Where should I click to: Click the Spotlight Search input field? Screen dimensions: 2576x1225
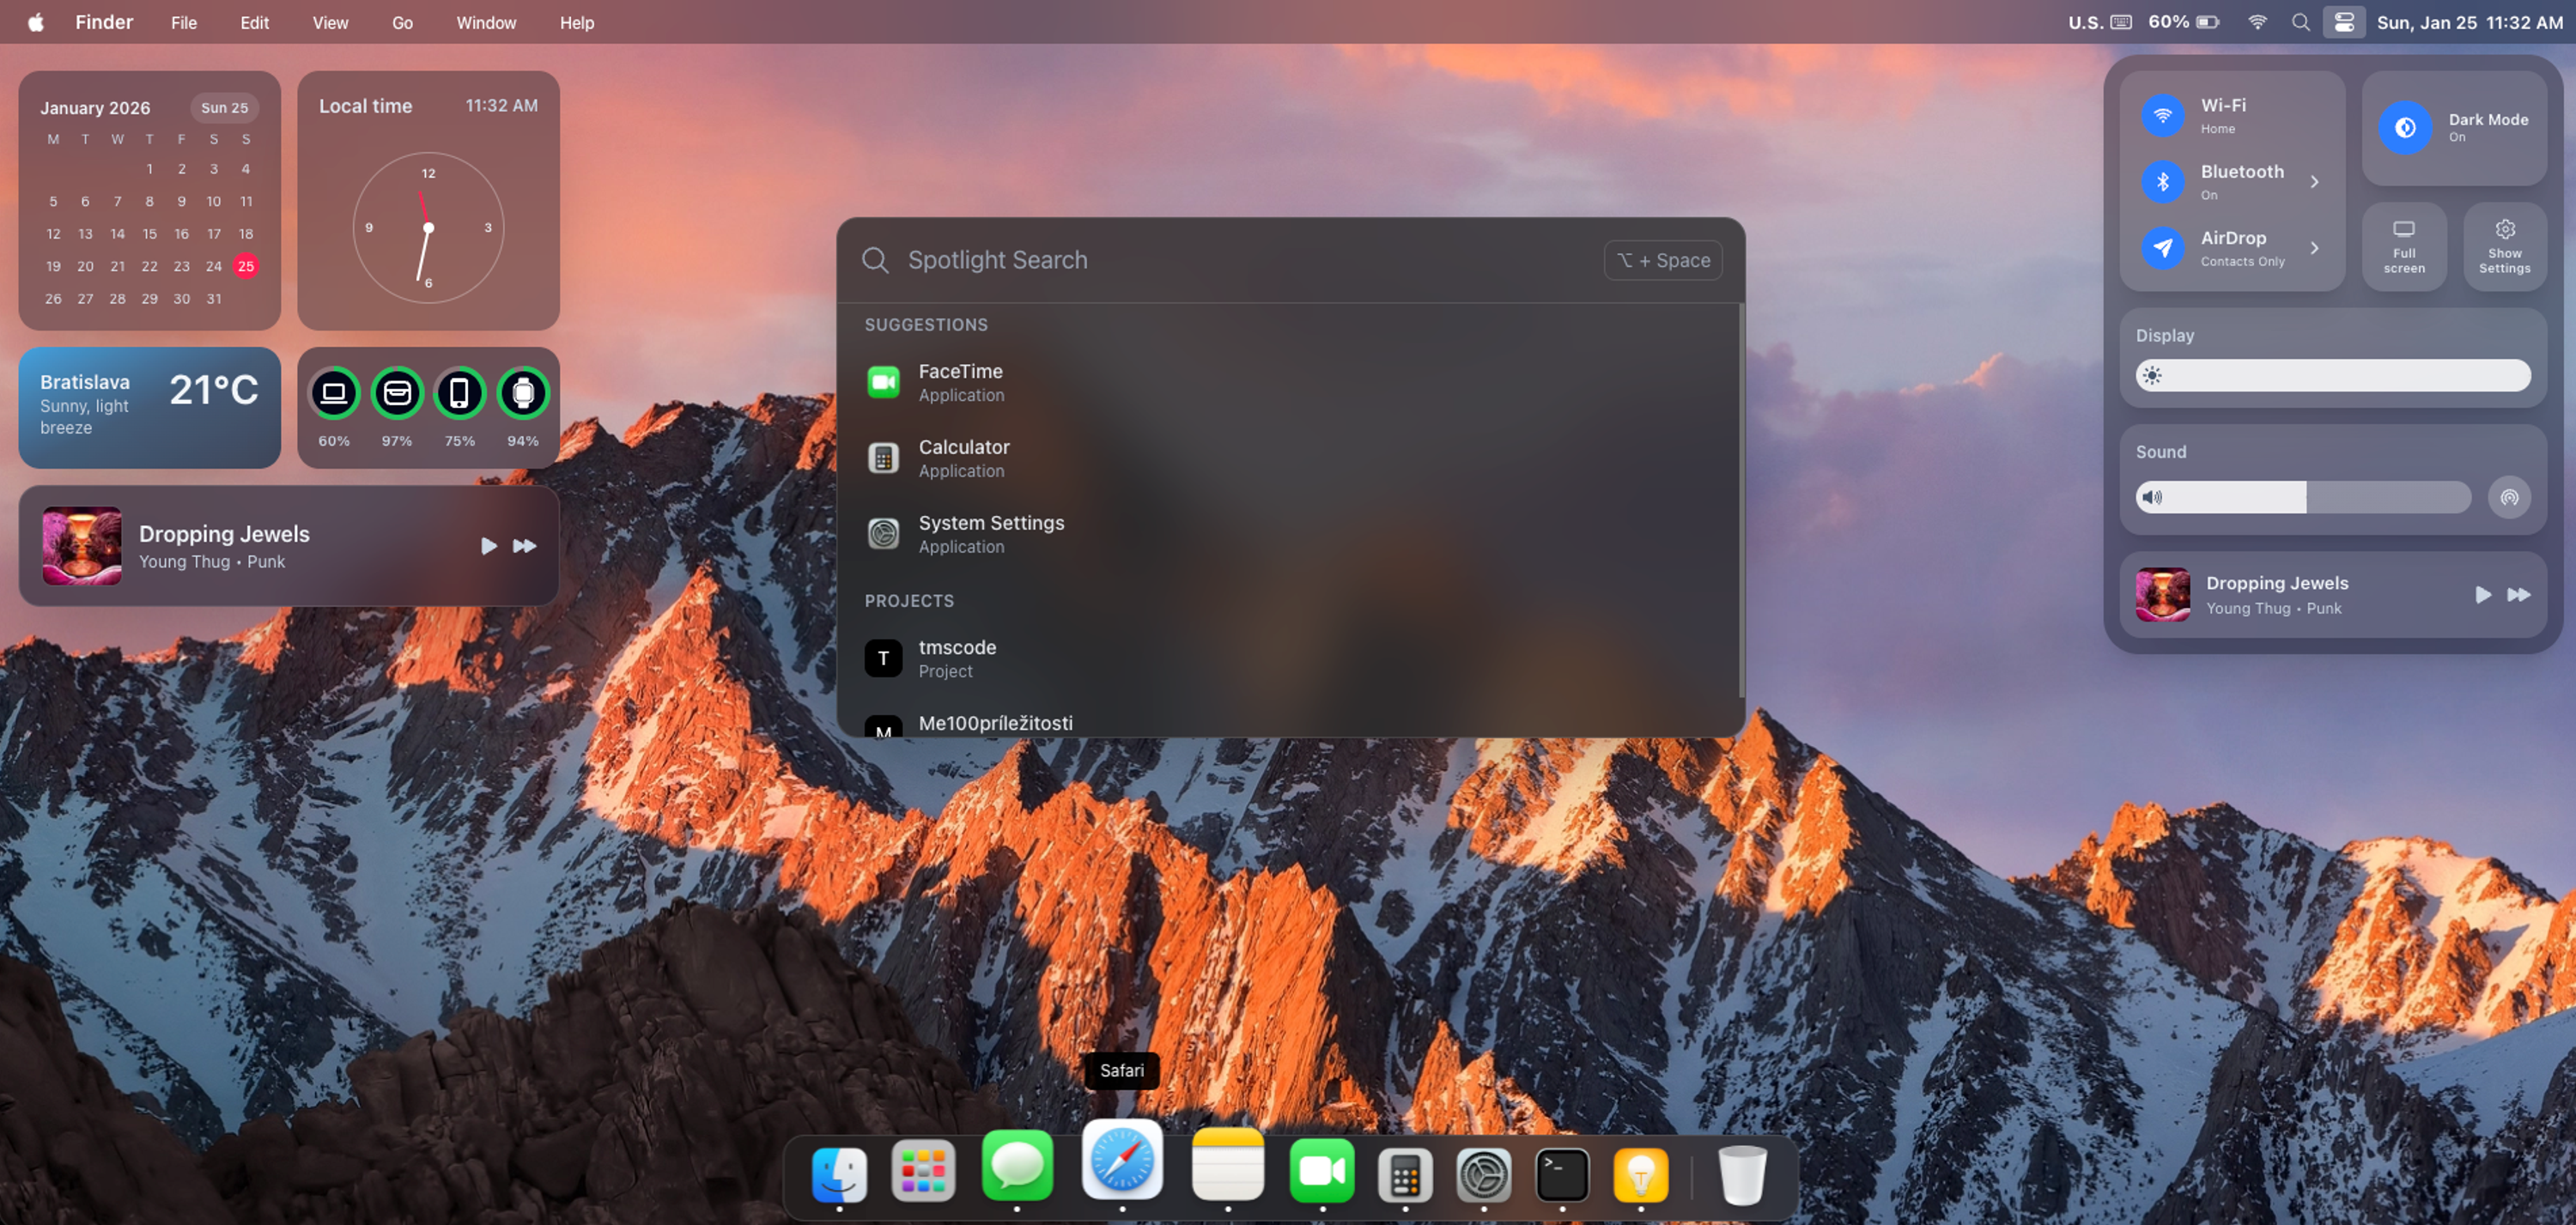click(1245, 260)
